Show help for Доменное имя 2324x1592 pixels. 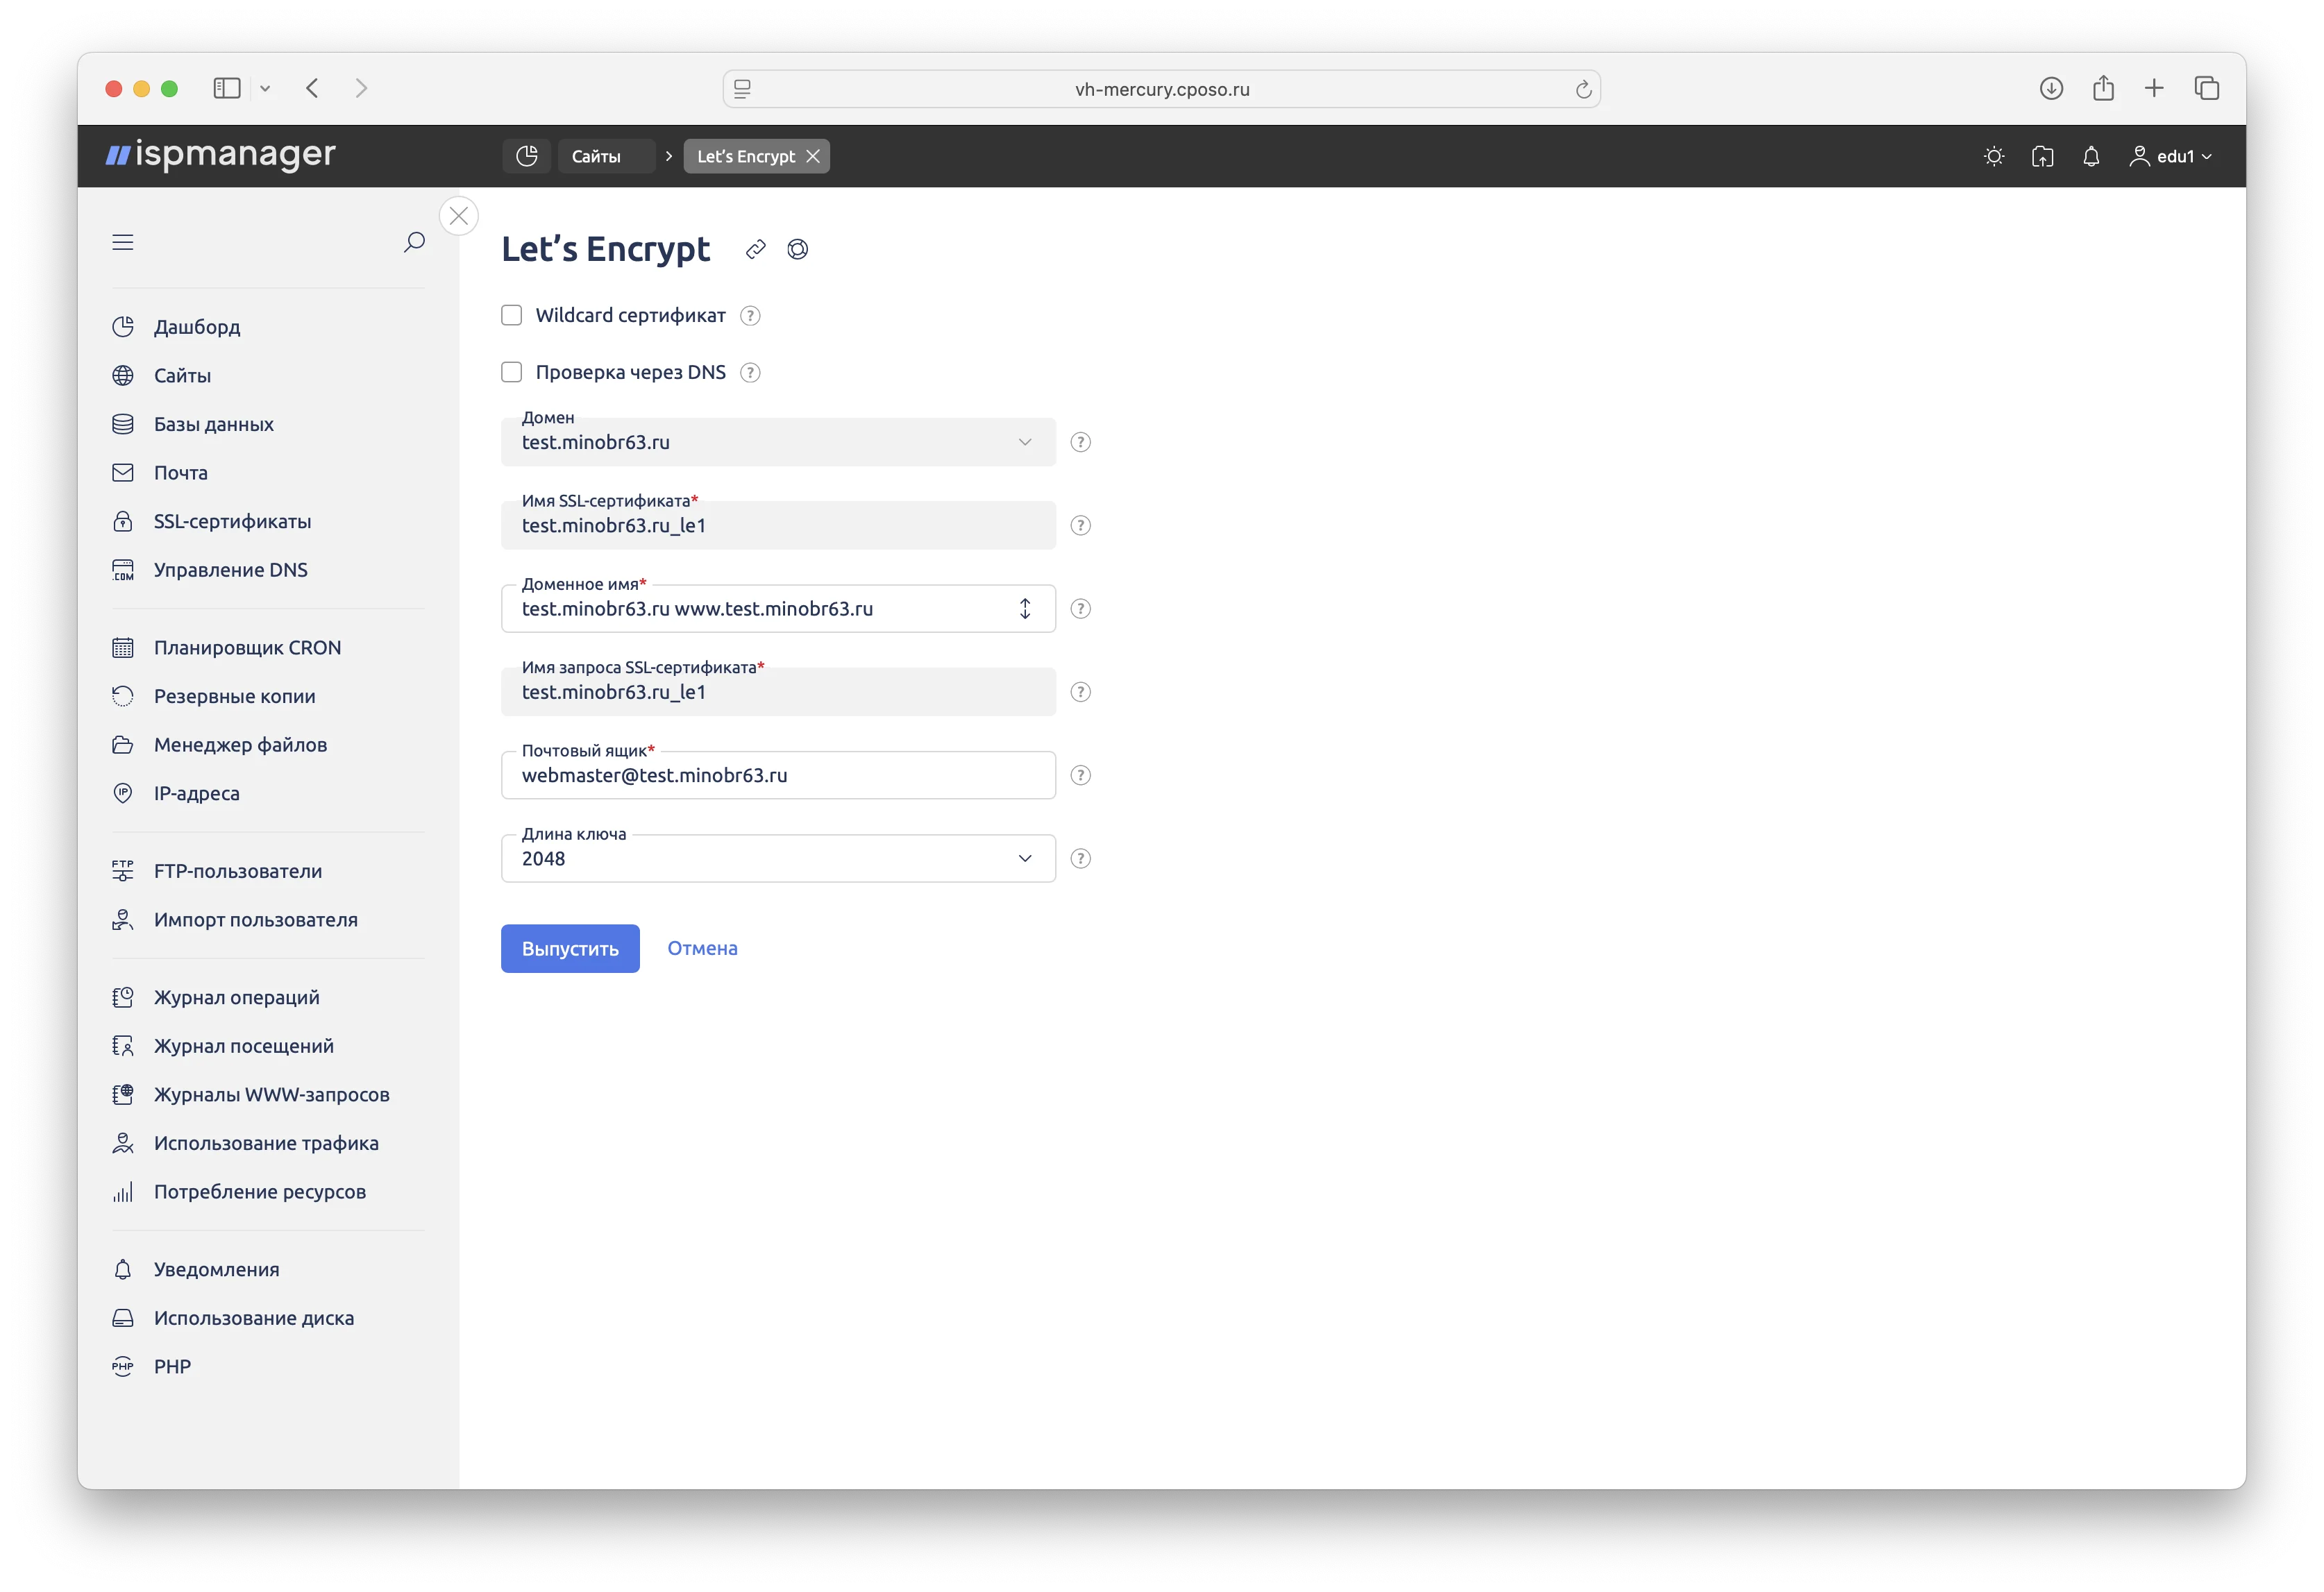[x=1081, y=609]
